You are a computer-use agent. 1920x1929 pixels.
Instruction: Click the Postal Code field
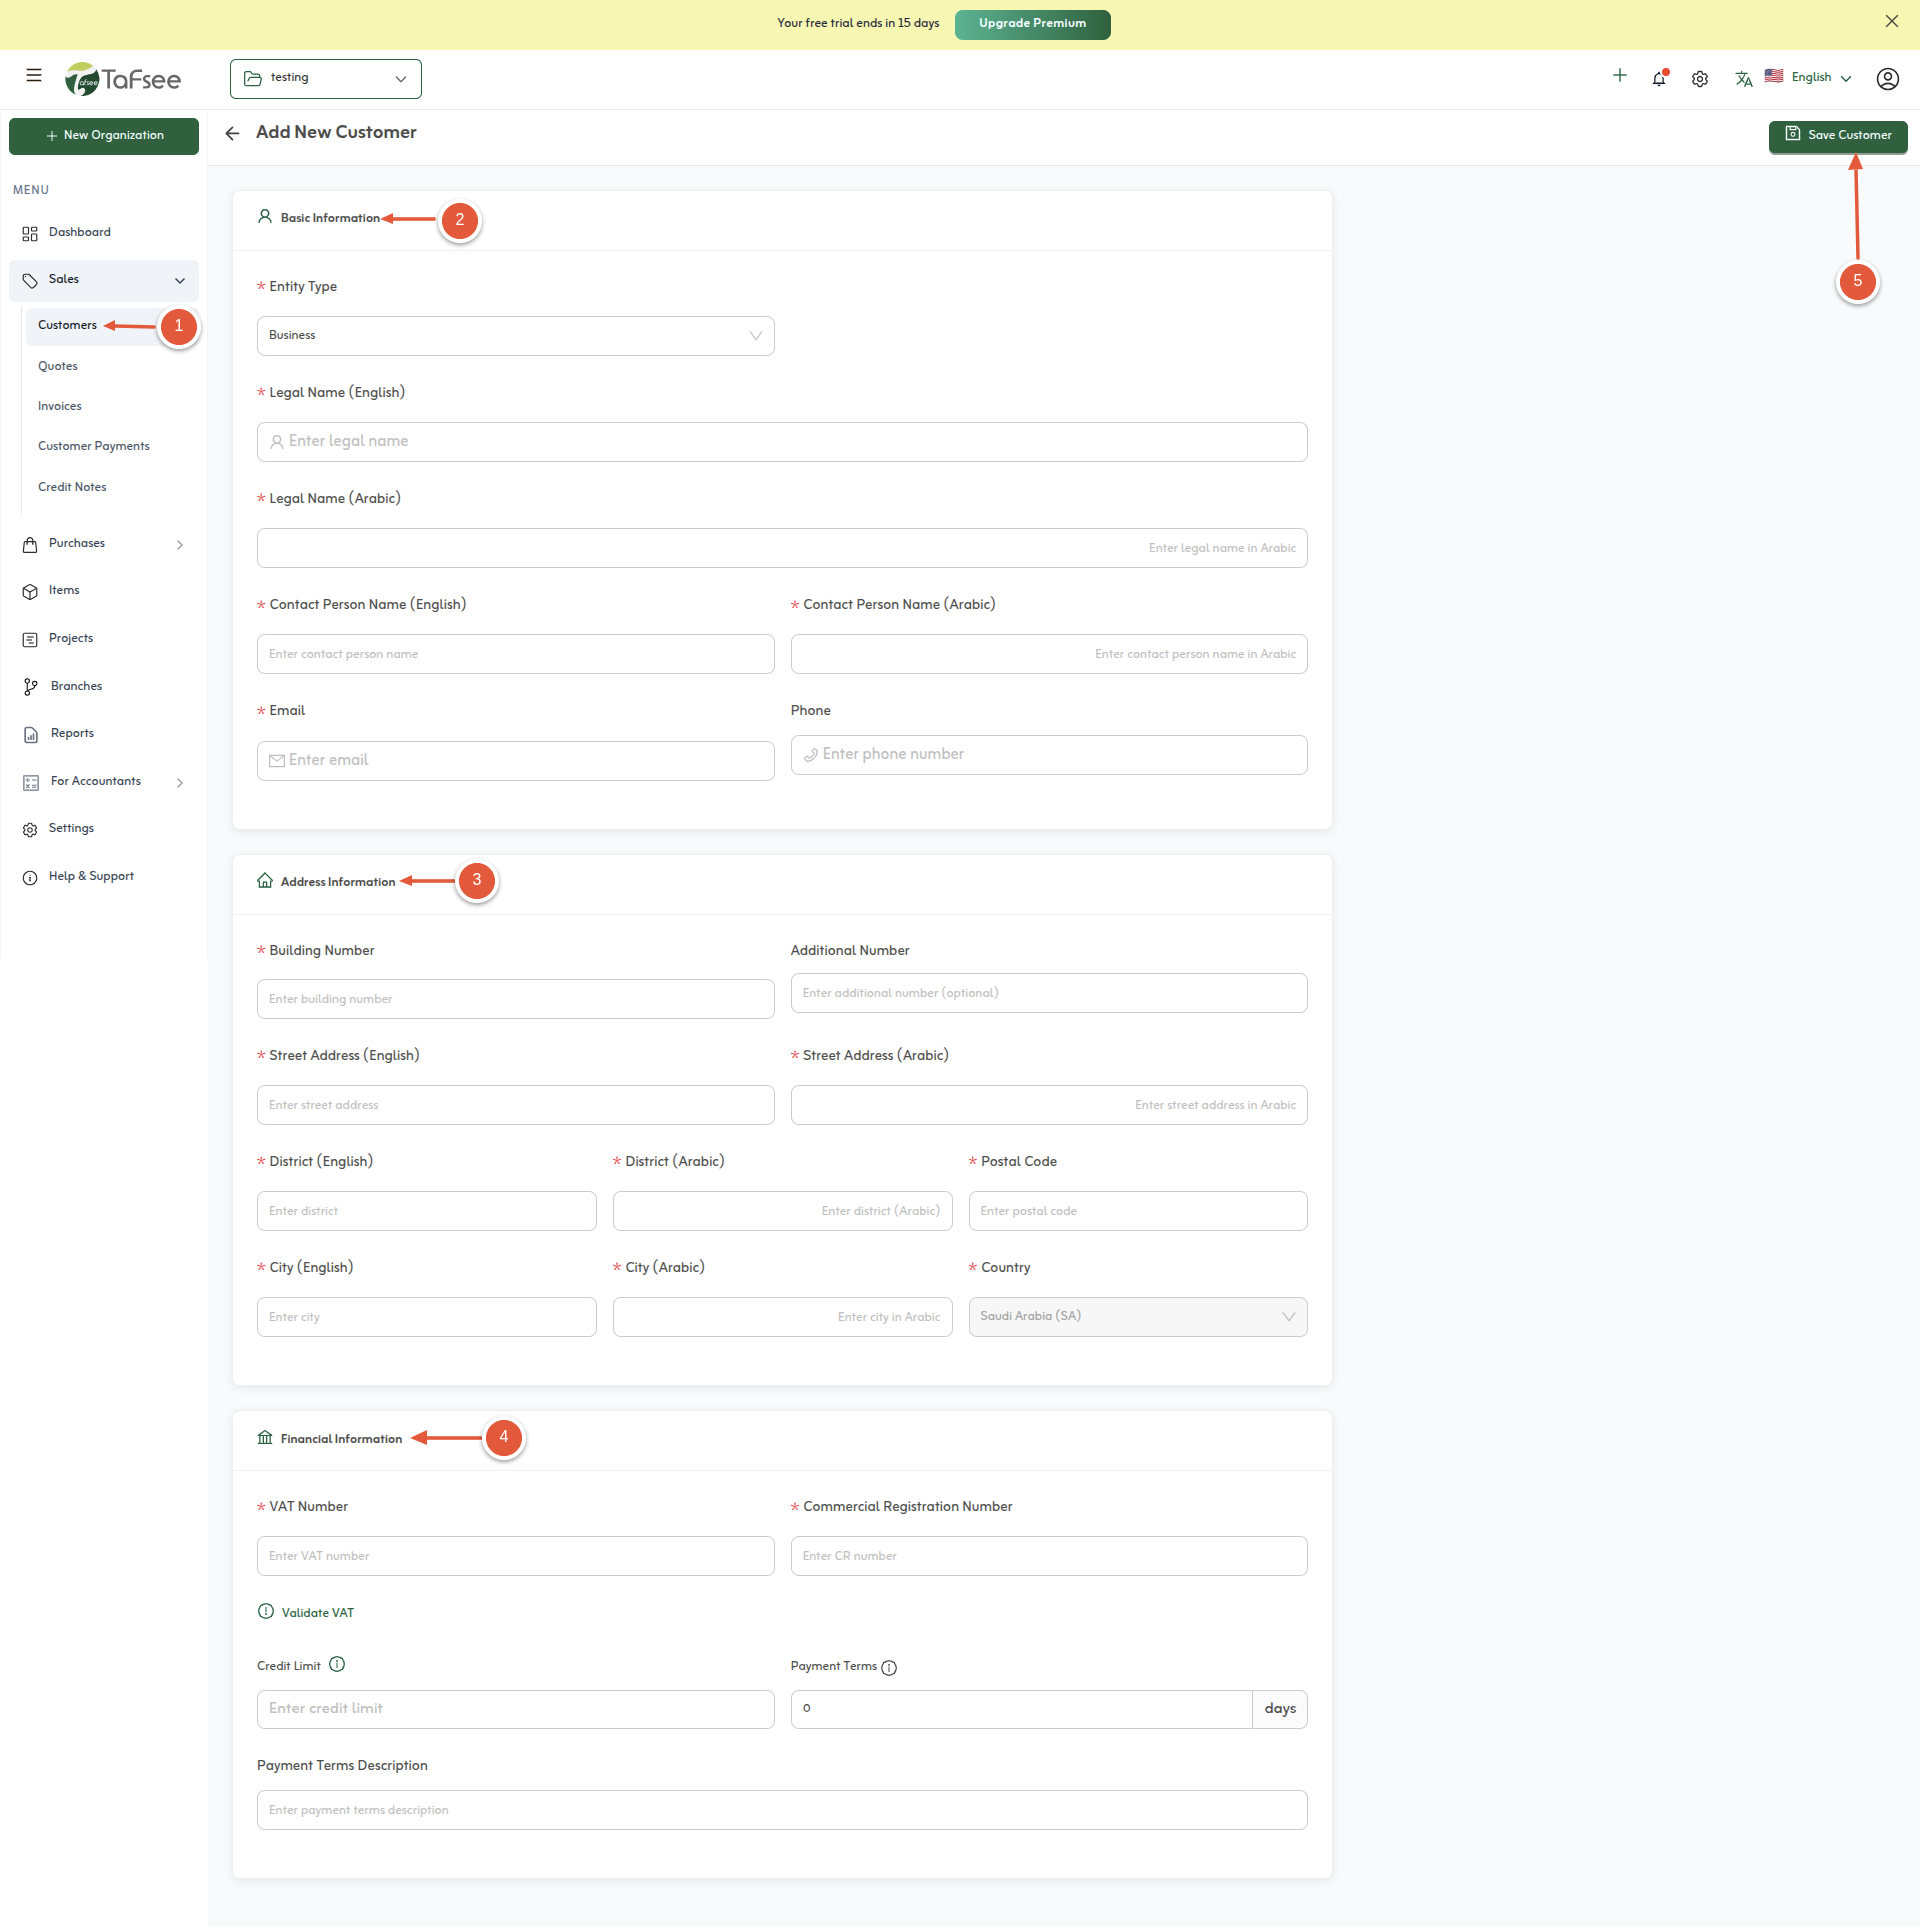(1138, 1211)
